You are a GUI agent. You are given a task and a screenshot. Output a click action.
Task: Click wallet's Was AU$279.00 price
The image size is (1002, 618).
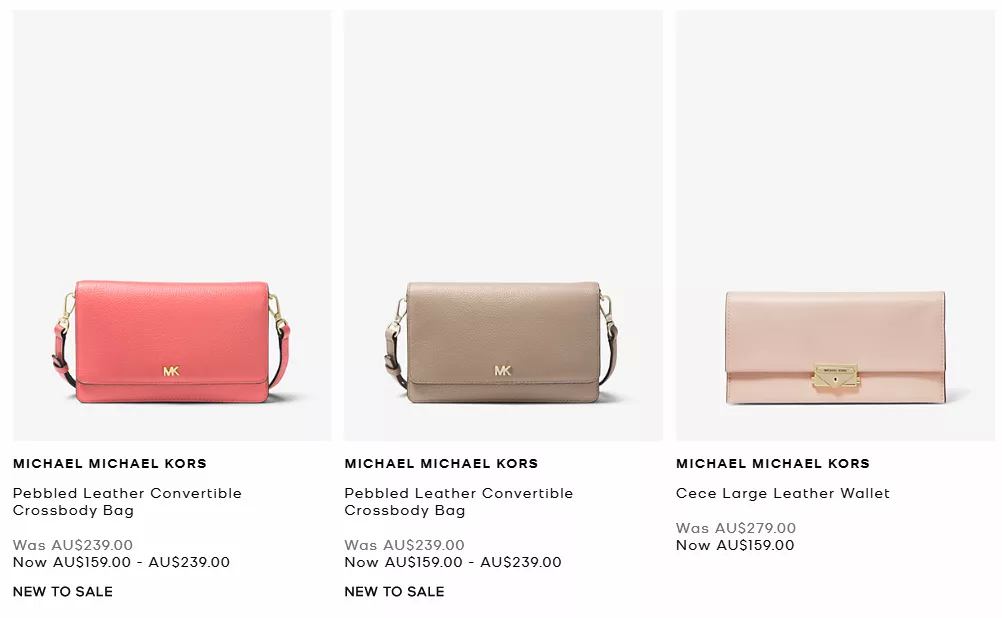tap(736, 528)
